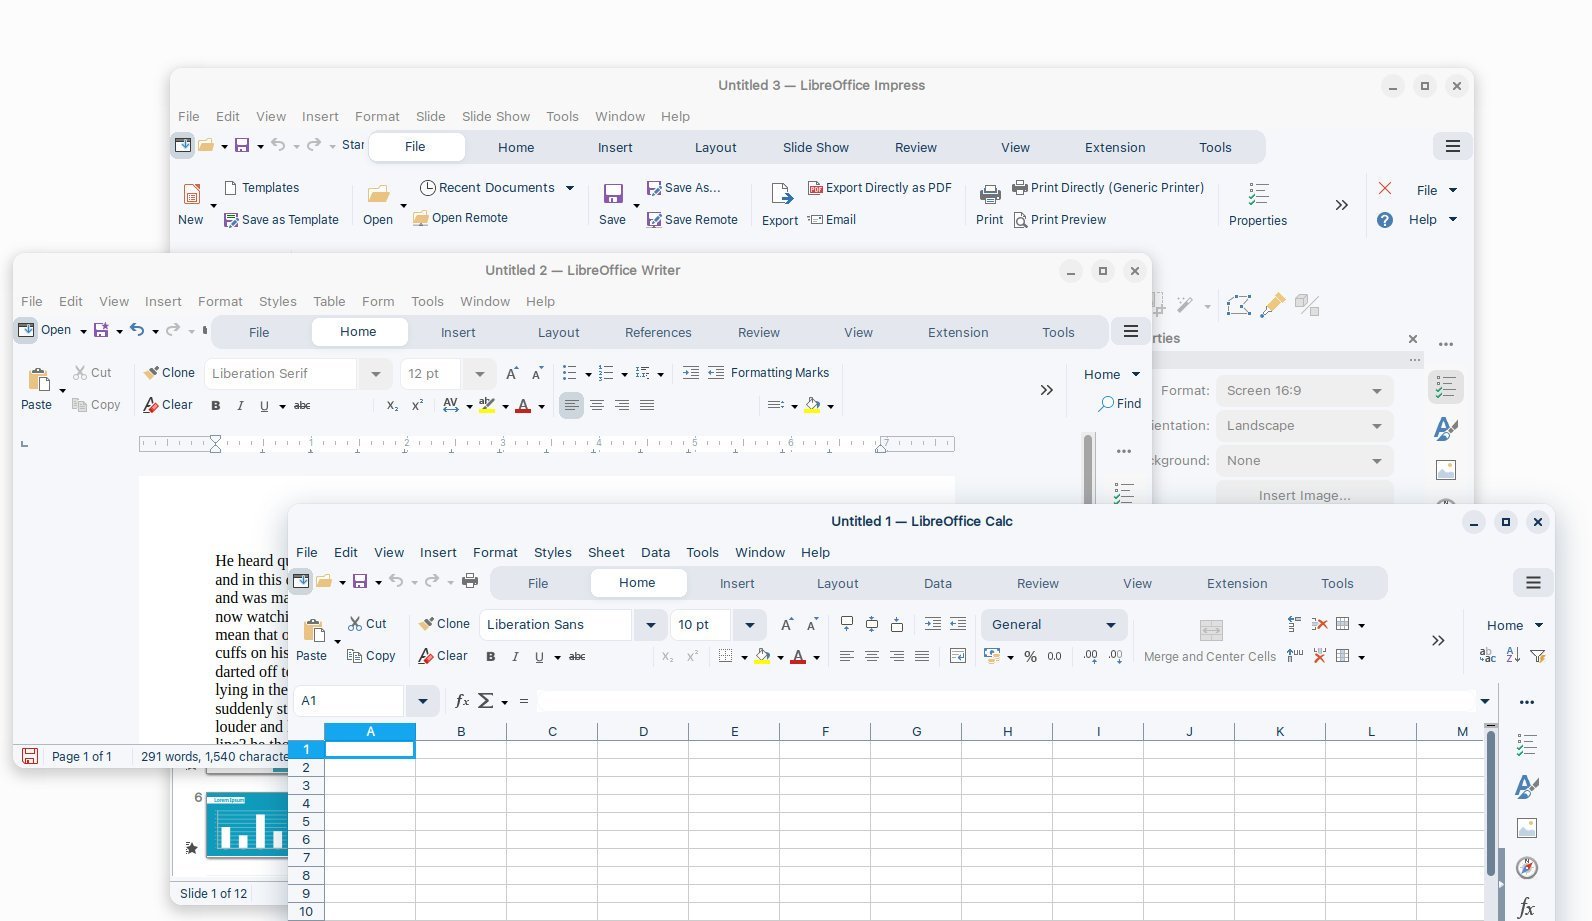This screenshot has width=1592, height=921.
Task: Click Insert Image button in Impress sidebar
Action: pos(1304,495)
